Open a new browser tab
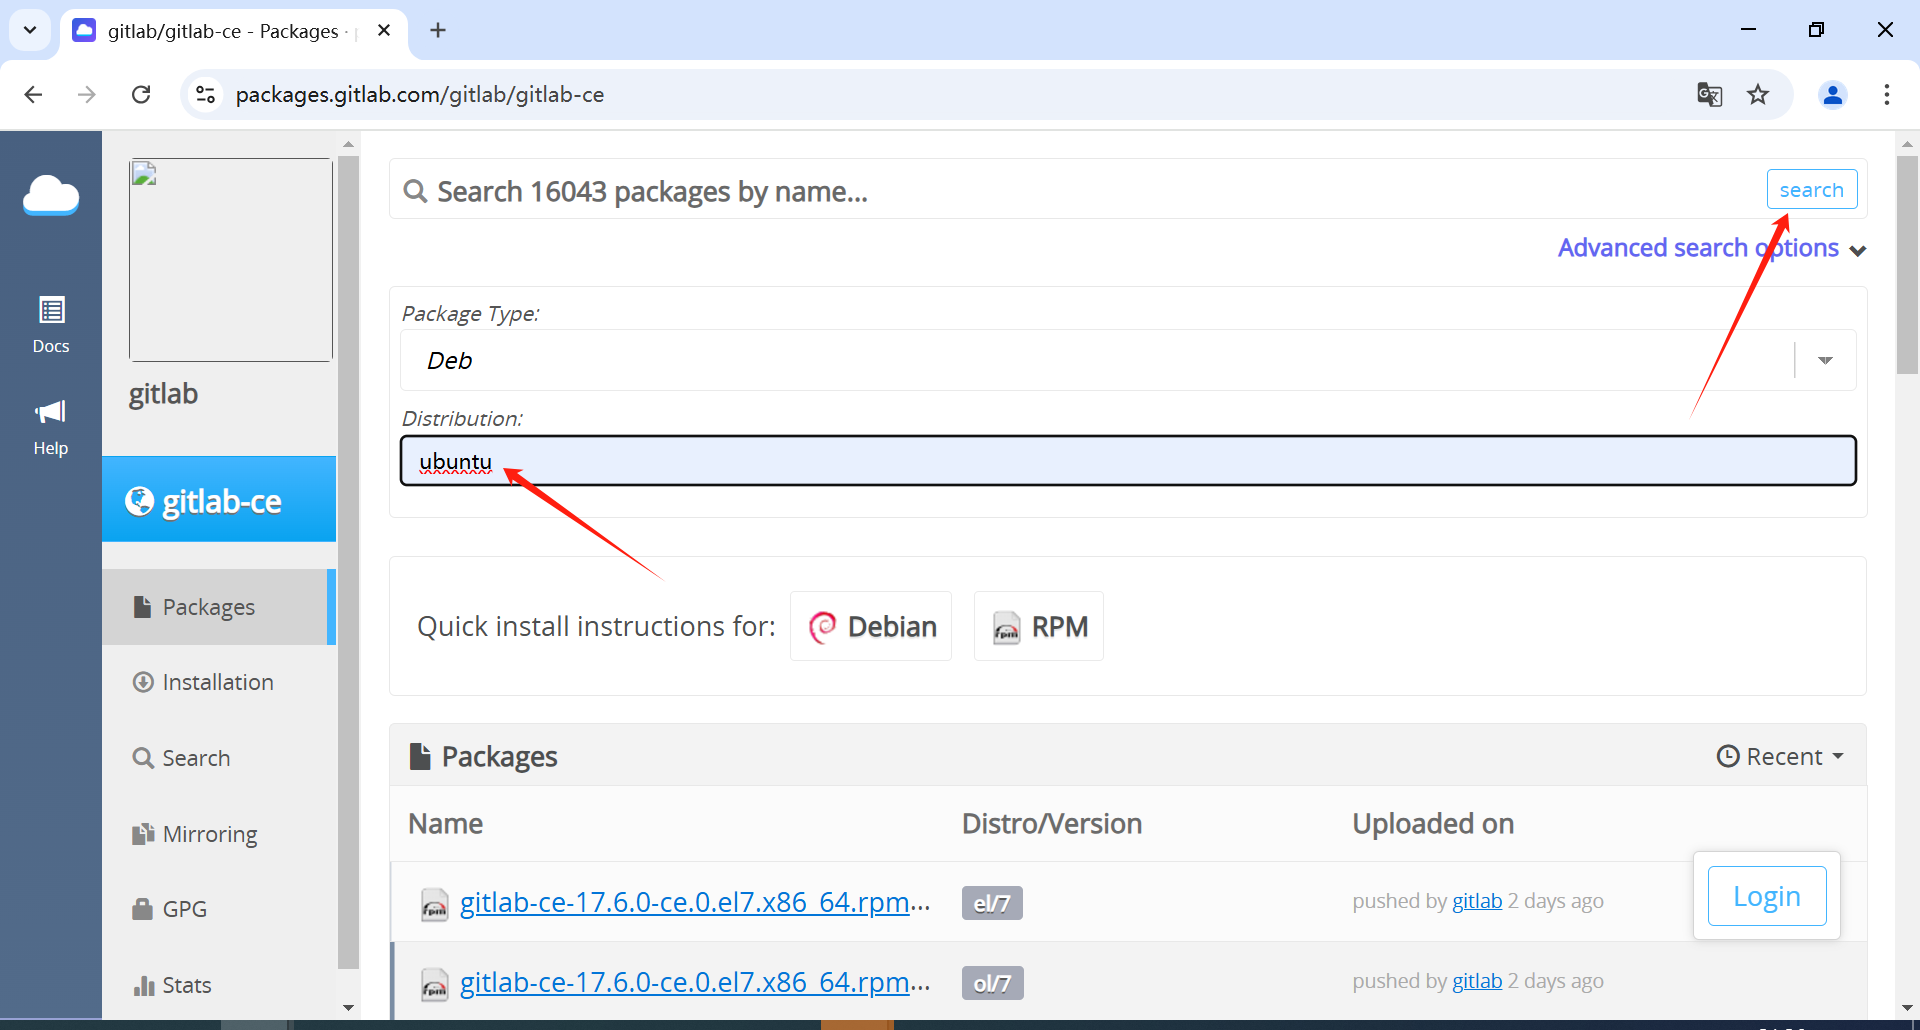This screenshot has width=1920, height=1030. [x=438, y=30]
